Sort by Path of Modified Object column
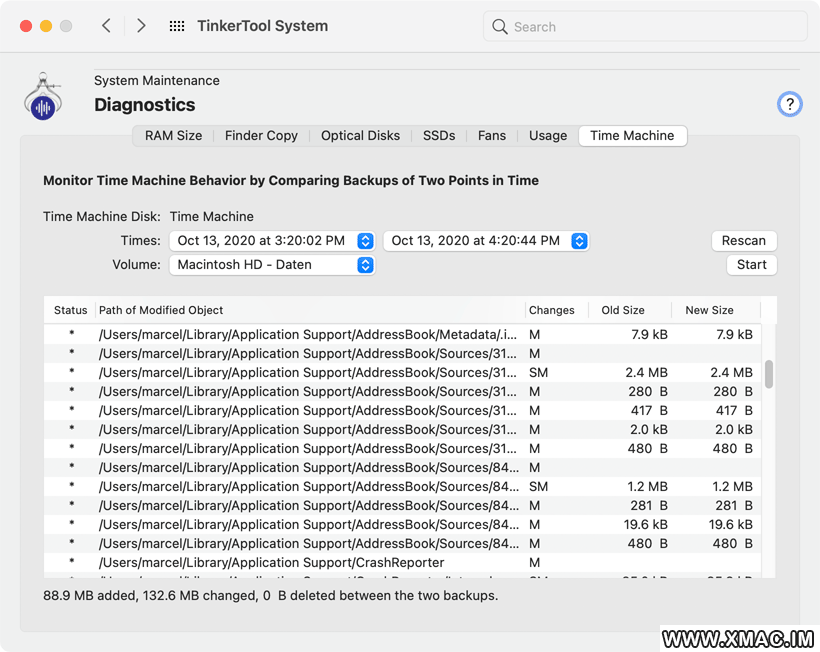This screenshot has height=652, width=820. (310, 310)
